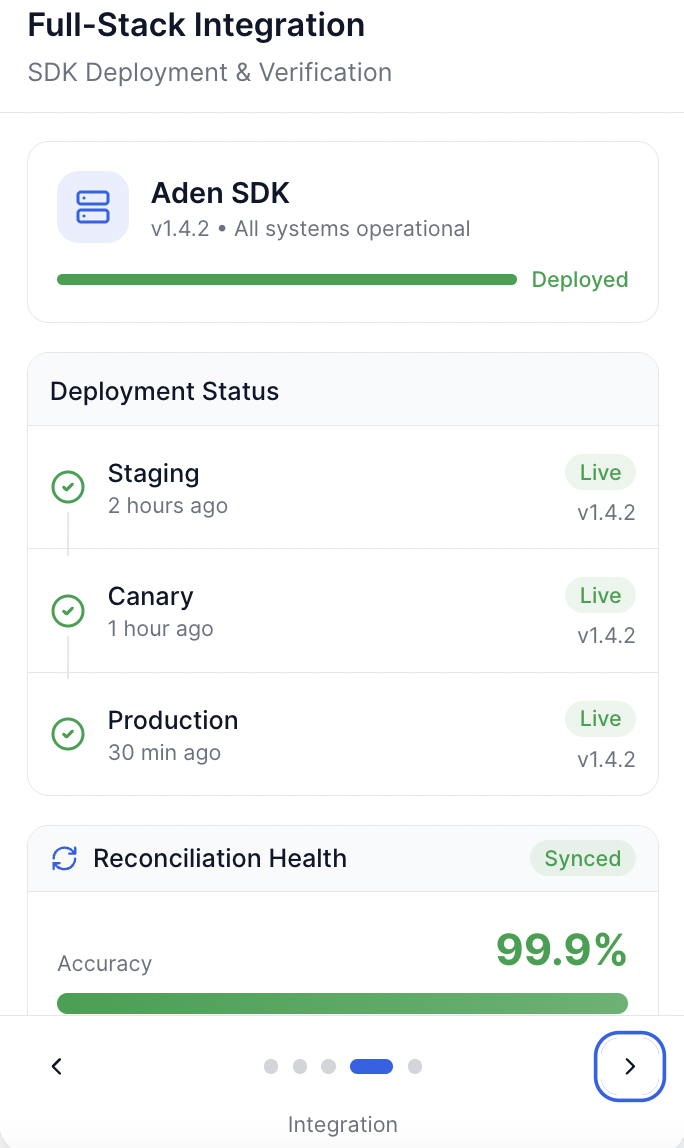Select the first pagination dot
The height and width of the screenshot is (1148, 684).
[271, 1066]
